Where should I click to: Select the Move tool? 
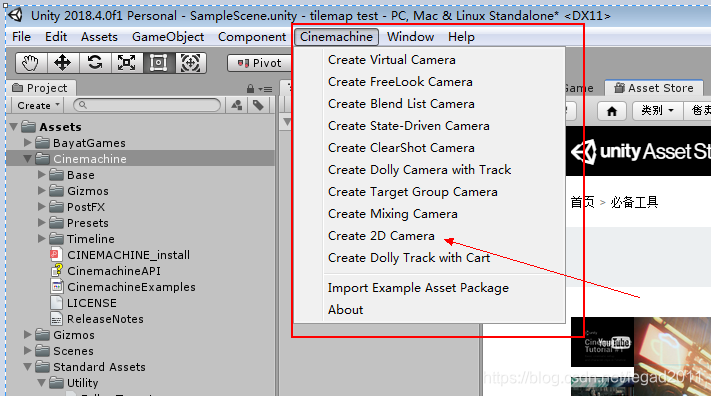[63, 63]
